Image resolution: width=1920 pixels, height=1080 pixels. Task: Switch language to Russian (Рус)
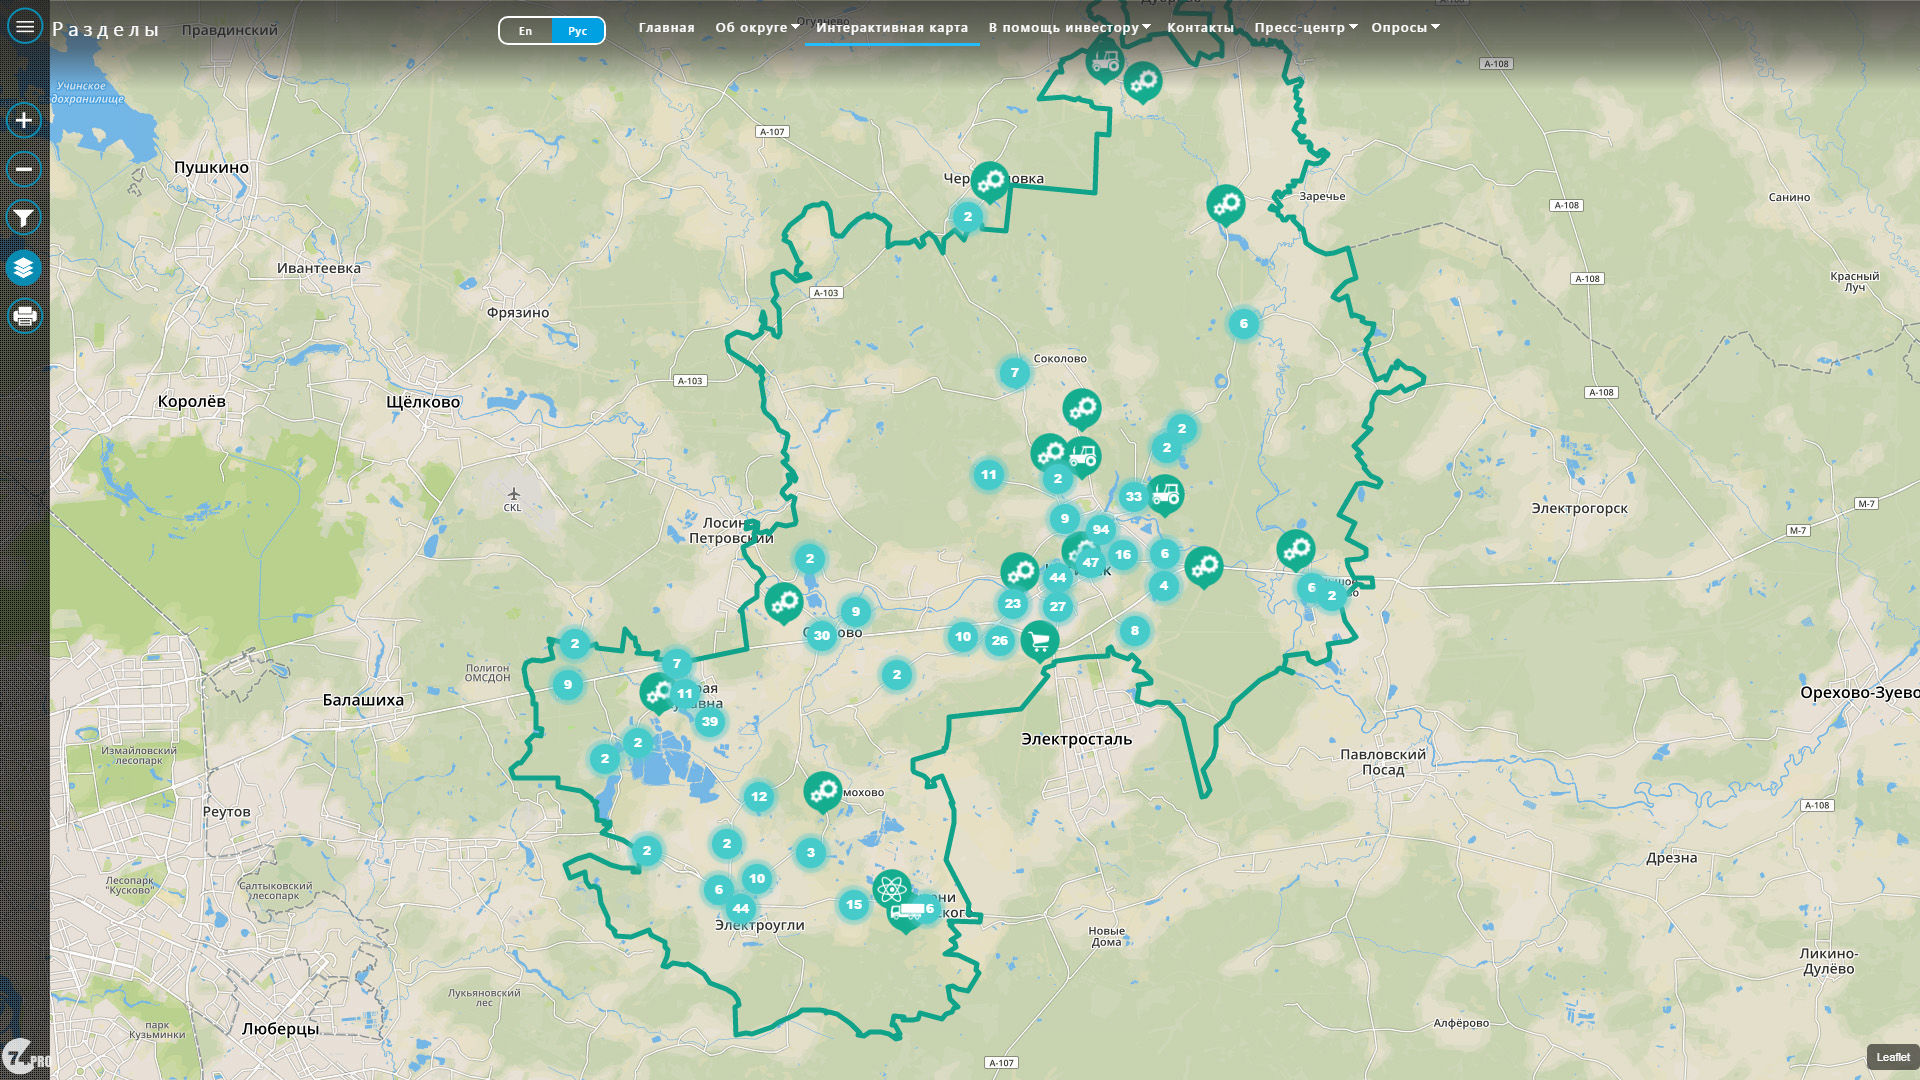click(578, 31)
